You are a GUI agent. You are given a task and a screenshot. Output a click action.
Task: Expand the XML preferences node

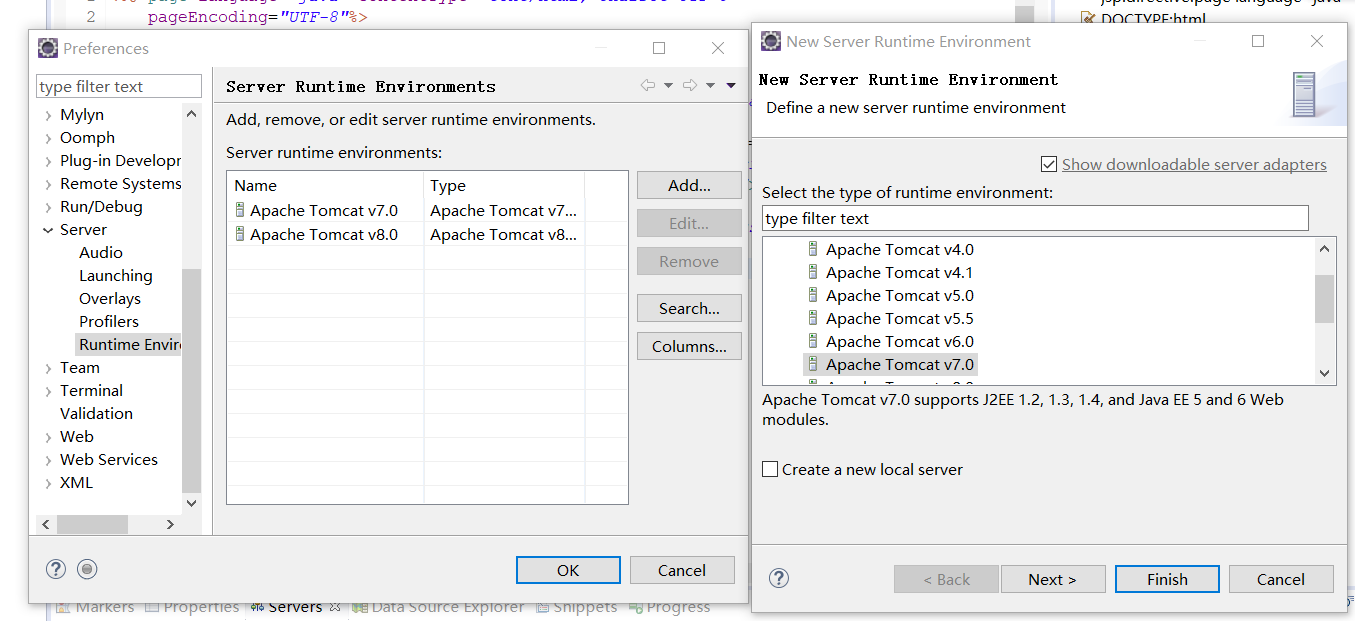coord(48,483)
